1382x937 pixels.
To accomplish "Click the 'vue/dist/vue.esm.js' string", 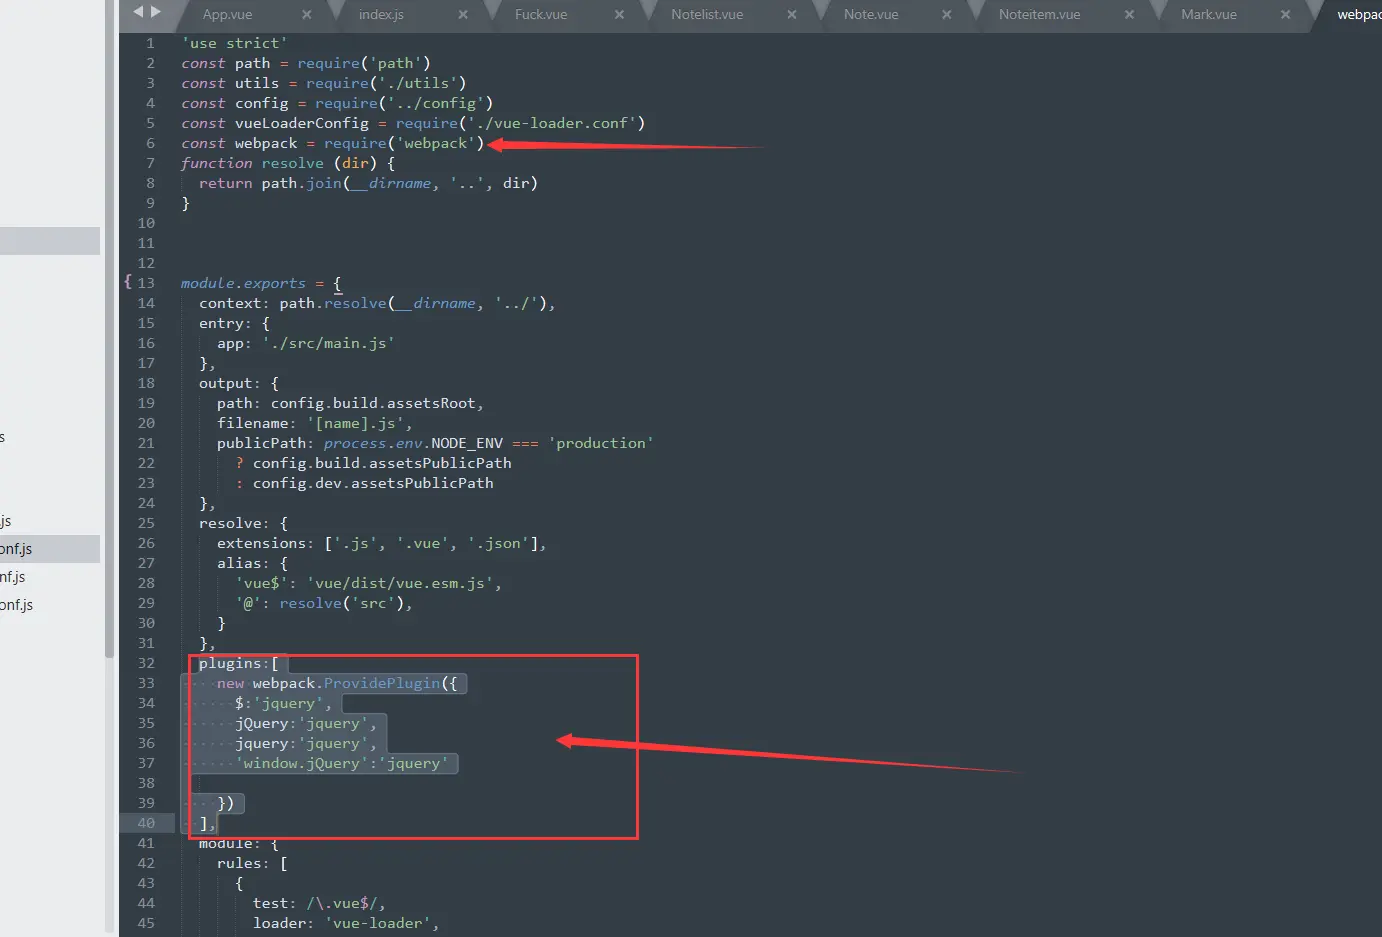I will click(399, 583).
